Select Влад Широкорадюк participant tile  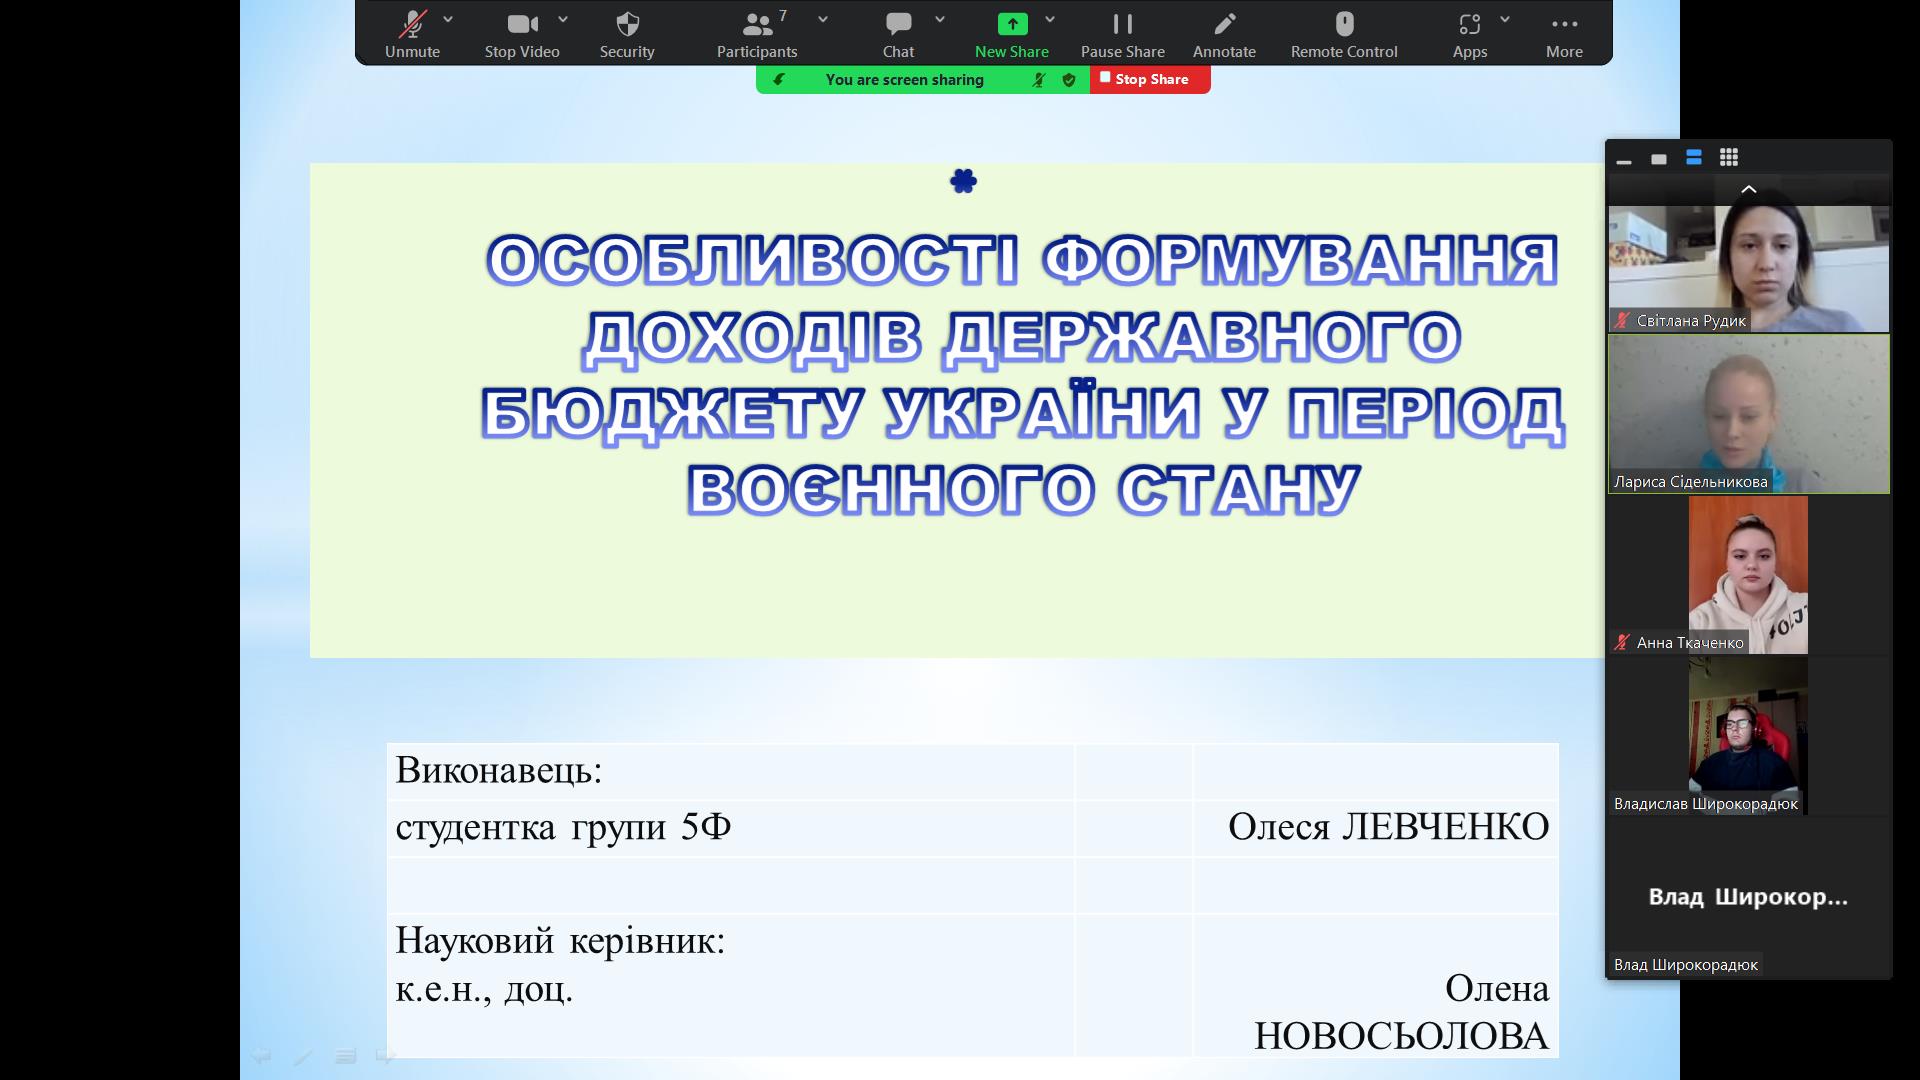pyautogui.click(x=1749, y=897)
